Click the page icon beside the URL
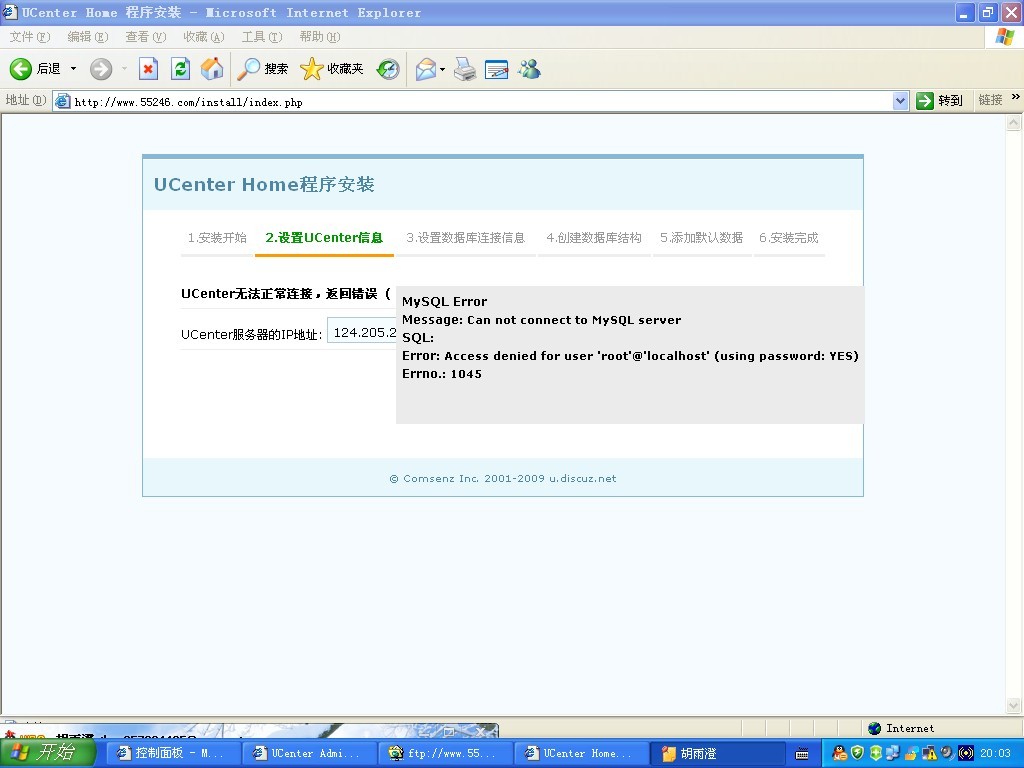 point(63,101)
